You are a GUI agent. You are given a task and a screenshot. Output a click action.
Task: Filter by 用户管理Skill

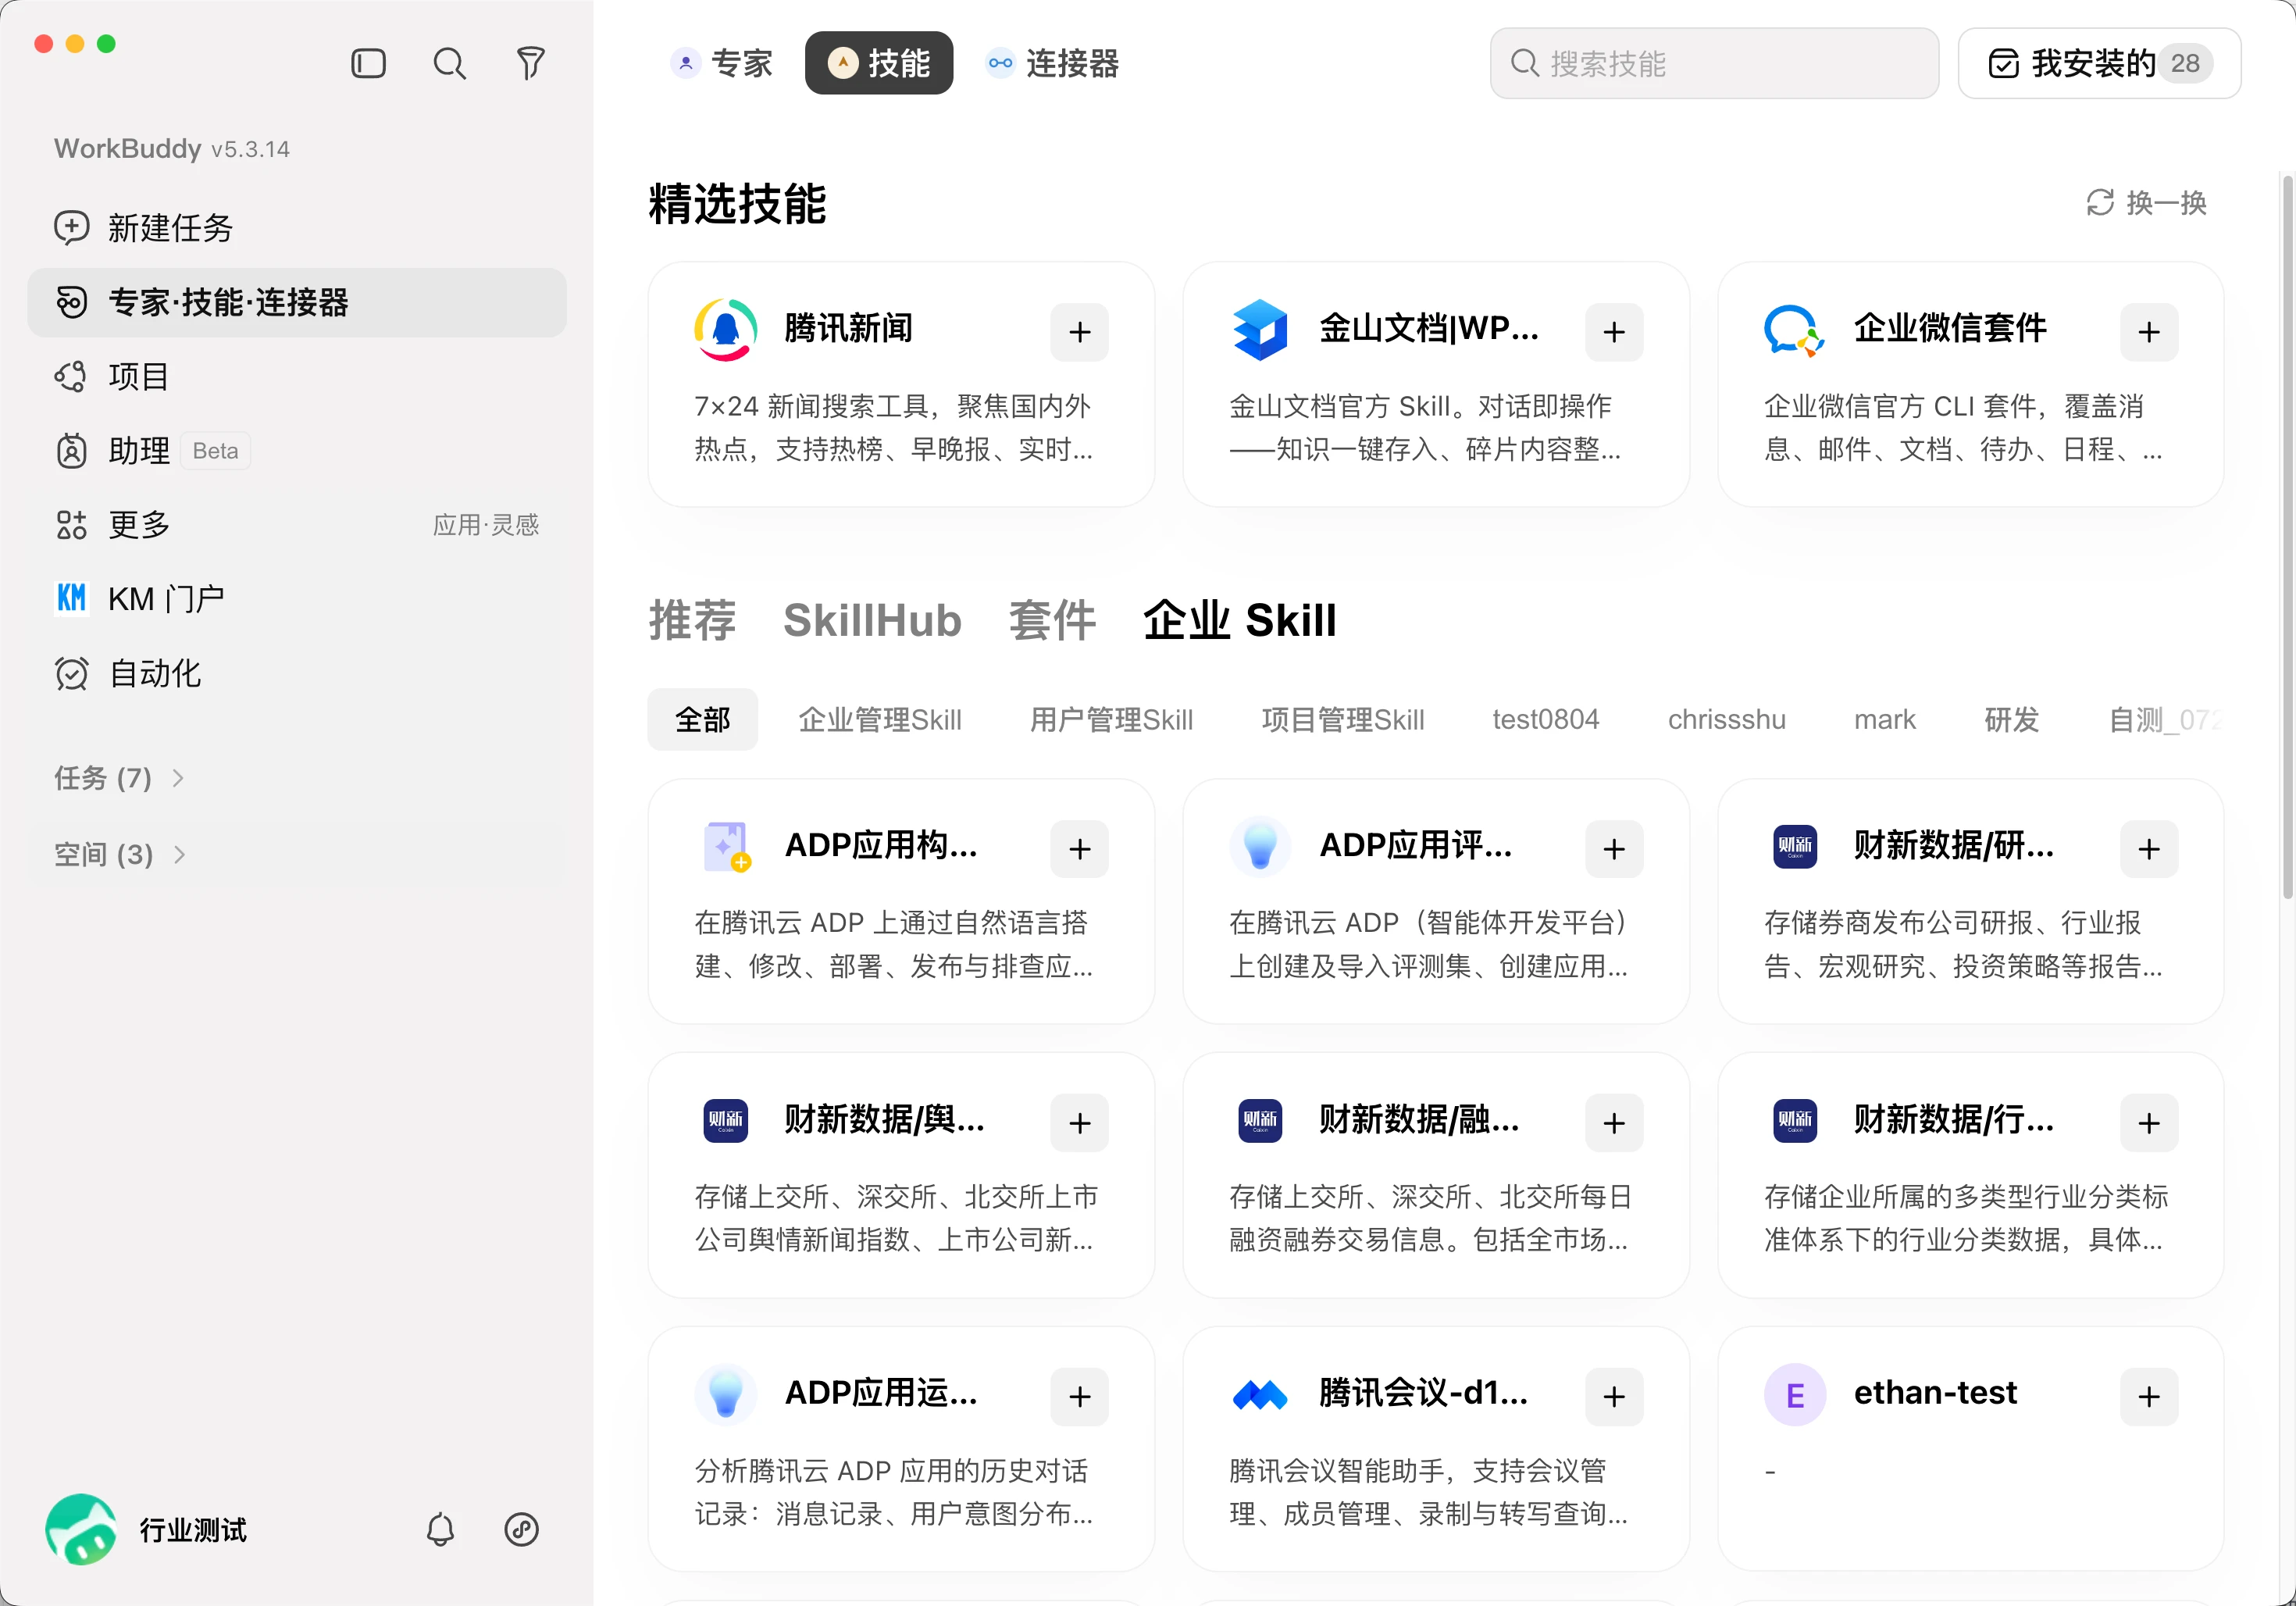[1111, 719]
